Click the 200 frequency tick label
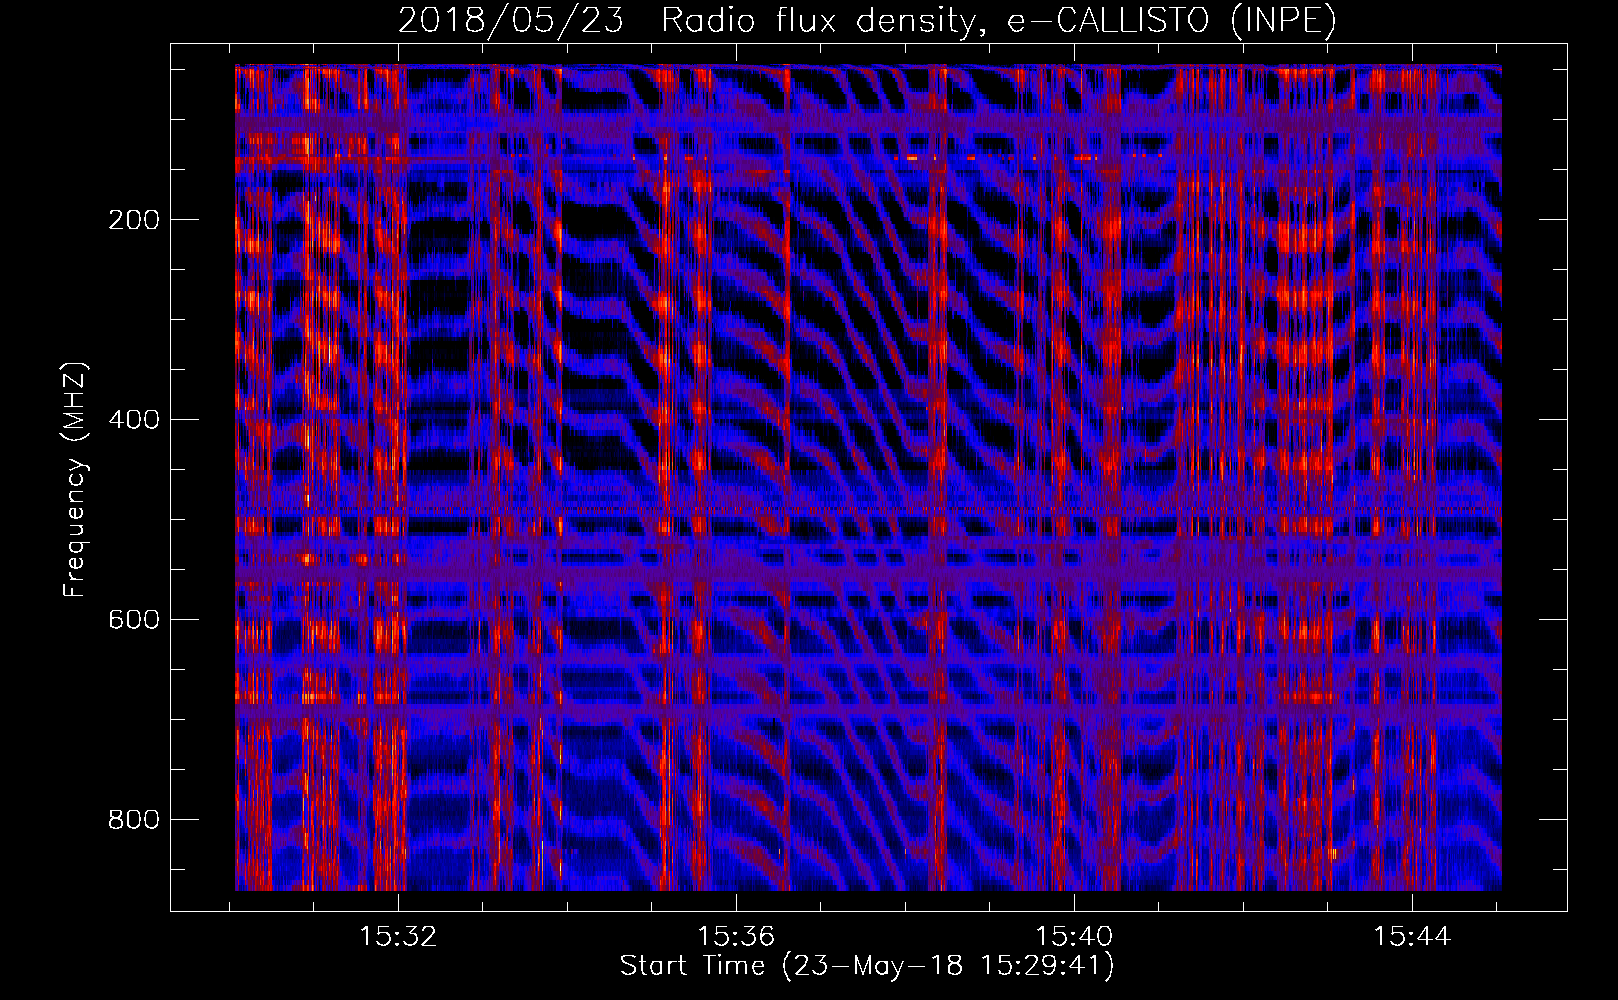Screen dimensions: 1618x1000 click(134, 220)
